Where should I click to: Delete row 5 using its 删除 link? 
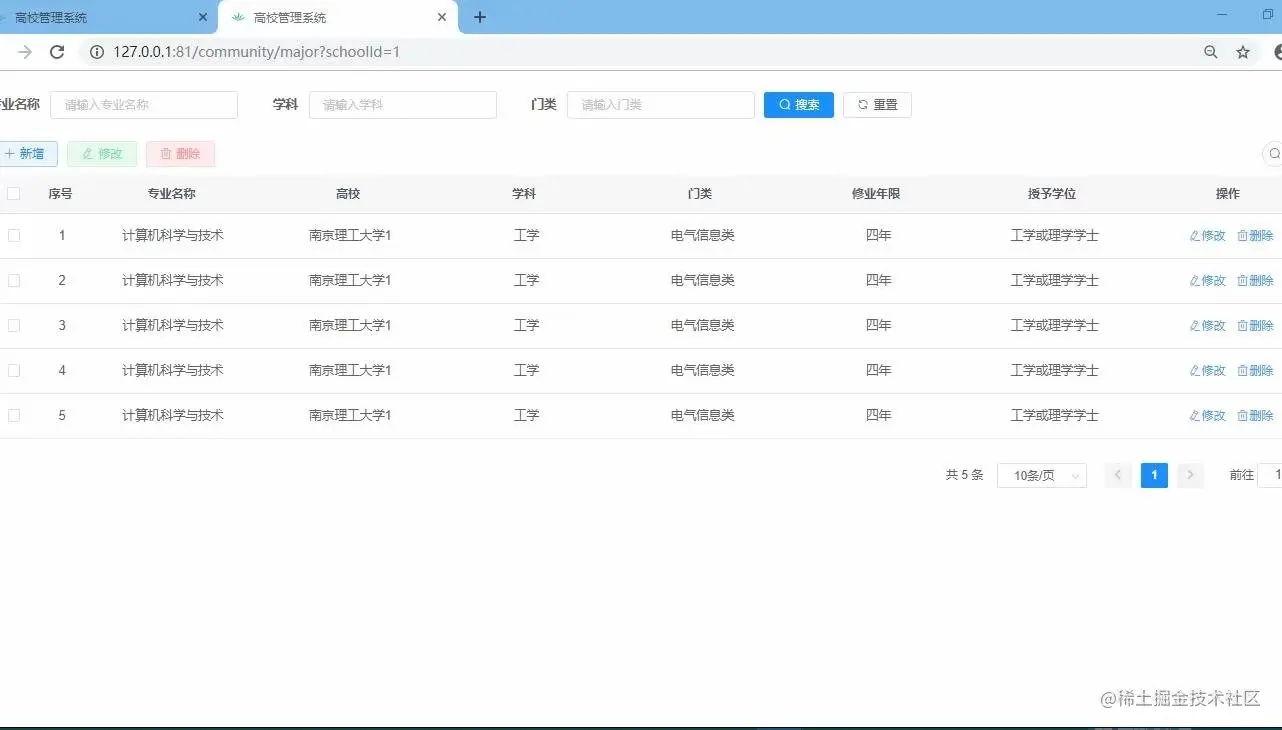[x=1256, y=416]
